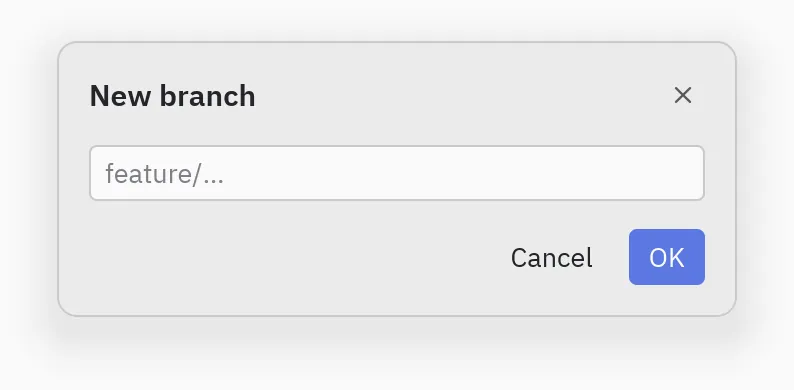This screenshot has width=794, height=390.
Task: Select the Cancel text button
Action: [551, 257]
